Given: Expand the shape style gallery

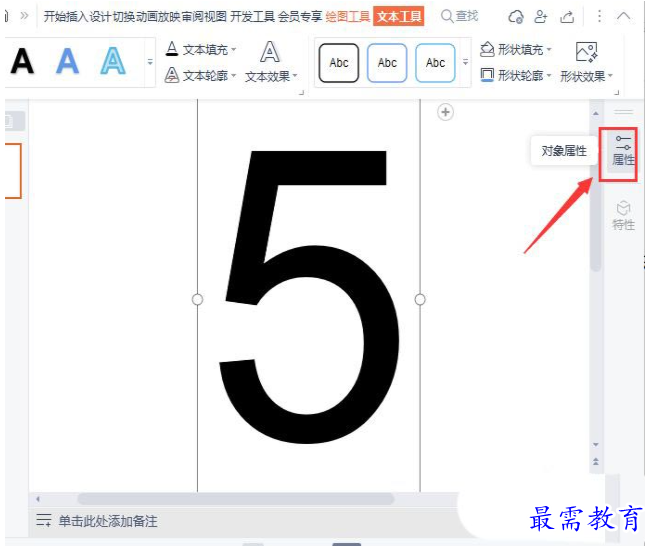Looking at the screenshot, I should [x=465, y=62].
